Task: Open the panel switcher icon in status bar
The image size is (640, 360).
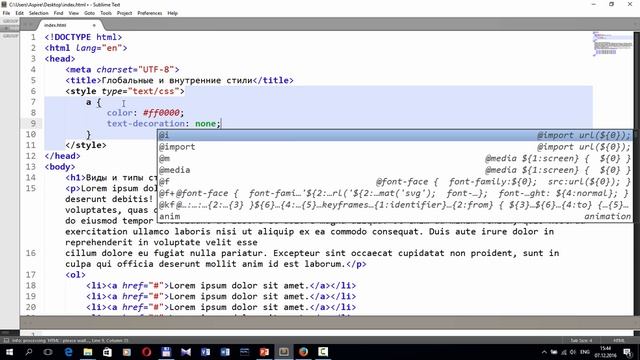Action: 6,340
